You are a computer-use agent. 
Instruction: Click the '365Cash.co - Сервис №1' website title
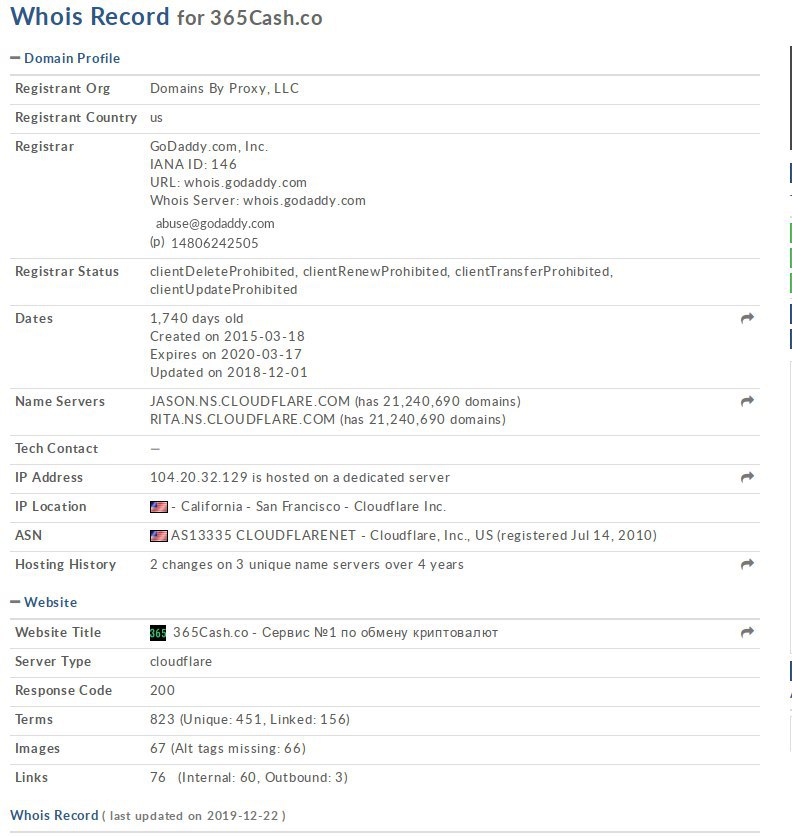pos(335,633)
